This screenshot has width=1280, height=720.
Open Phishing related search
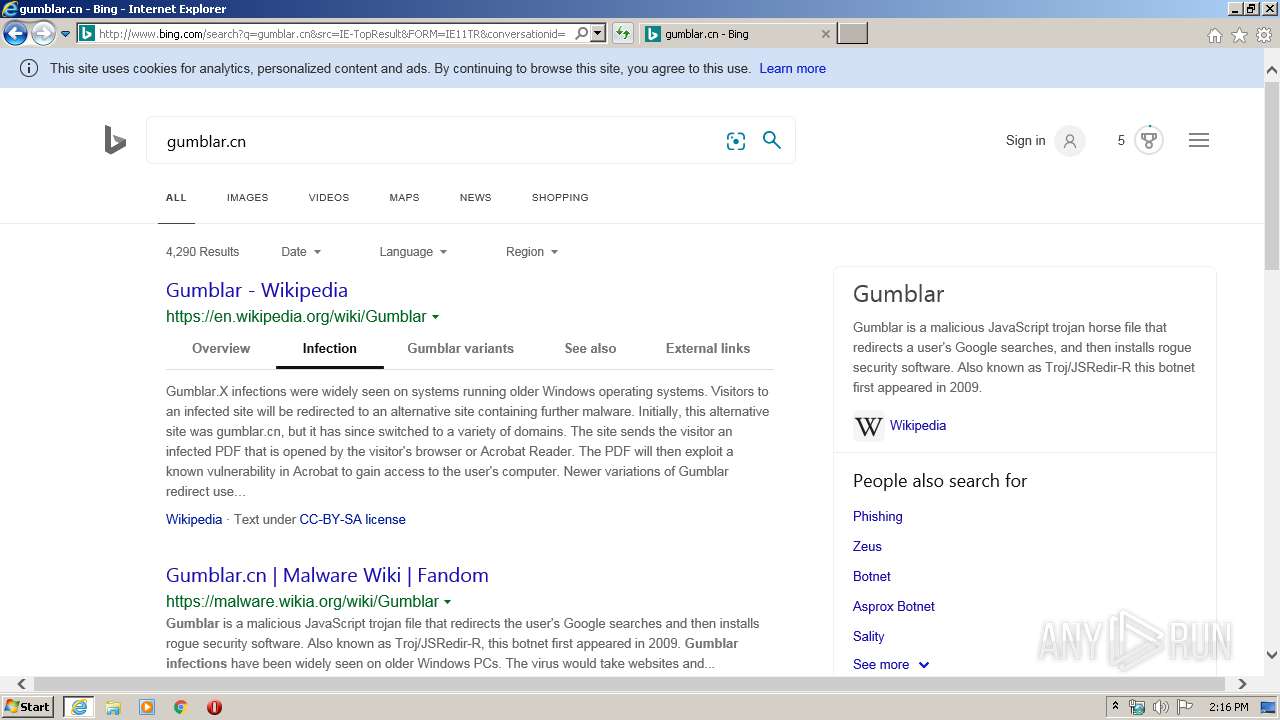click(878, 516)
